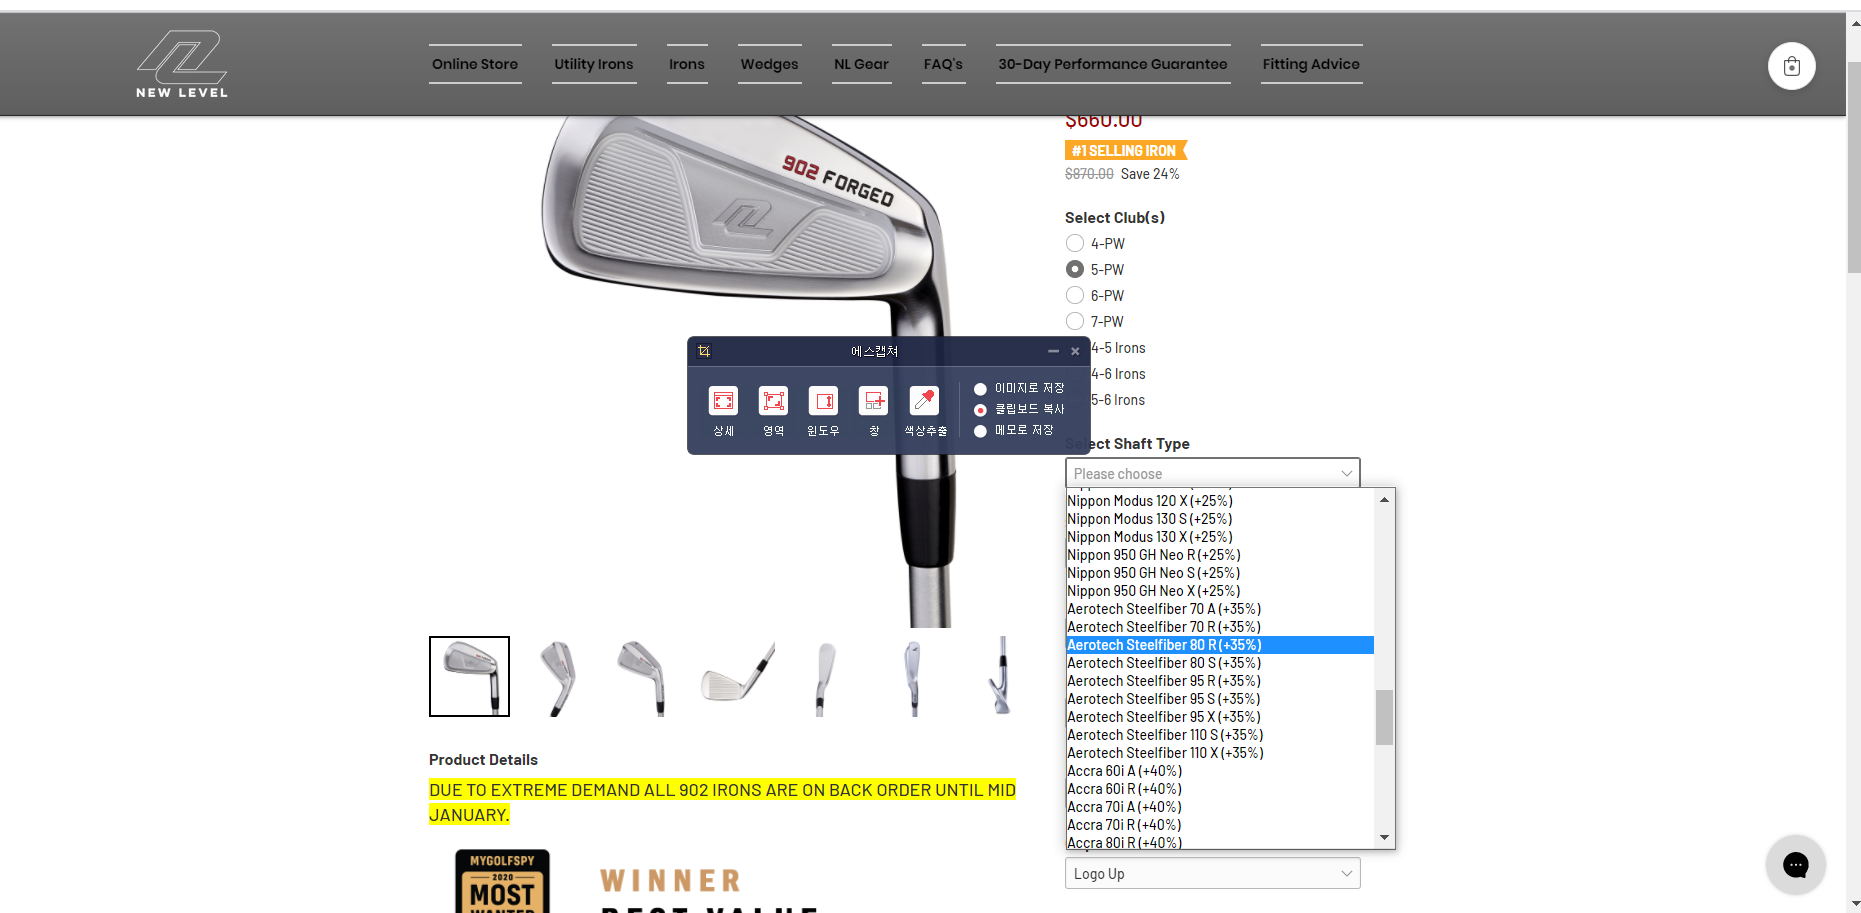View the second iron thumbnail image
The width and height of the screenshot is (1861, 913).
click(557, 677)
